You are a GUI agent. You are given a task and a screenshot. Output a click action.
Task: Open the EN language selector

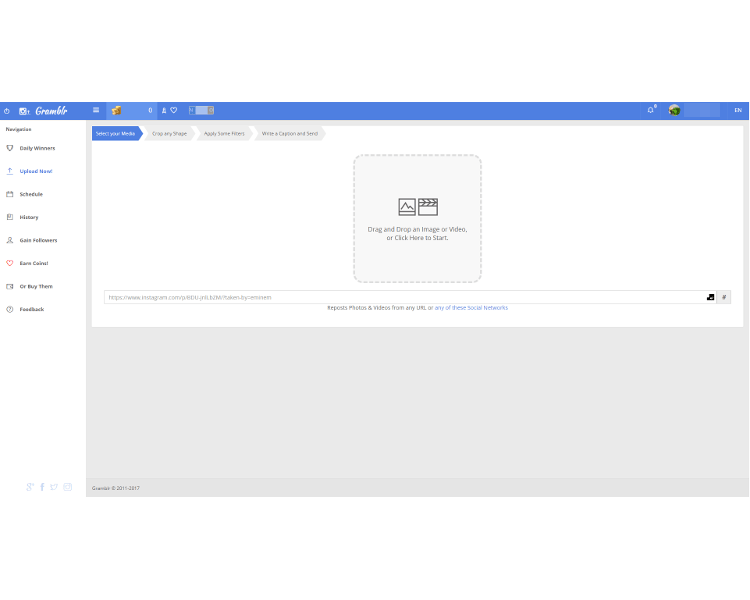(x=738, y=111)
